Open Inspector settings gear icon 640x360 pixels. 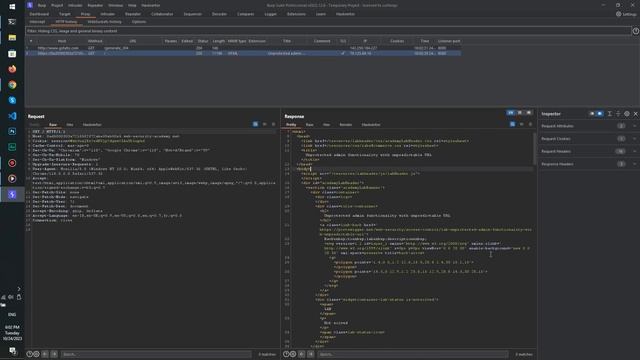coord(627,114)
